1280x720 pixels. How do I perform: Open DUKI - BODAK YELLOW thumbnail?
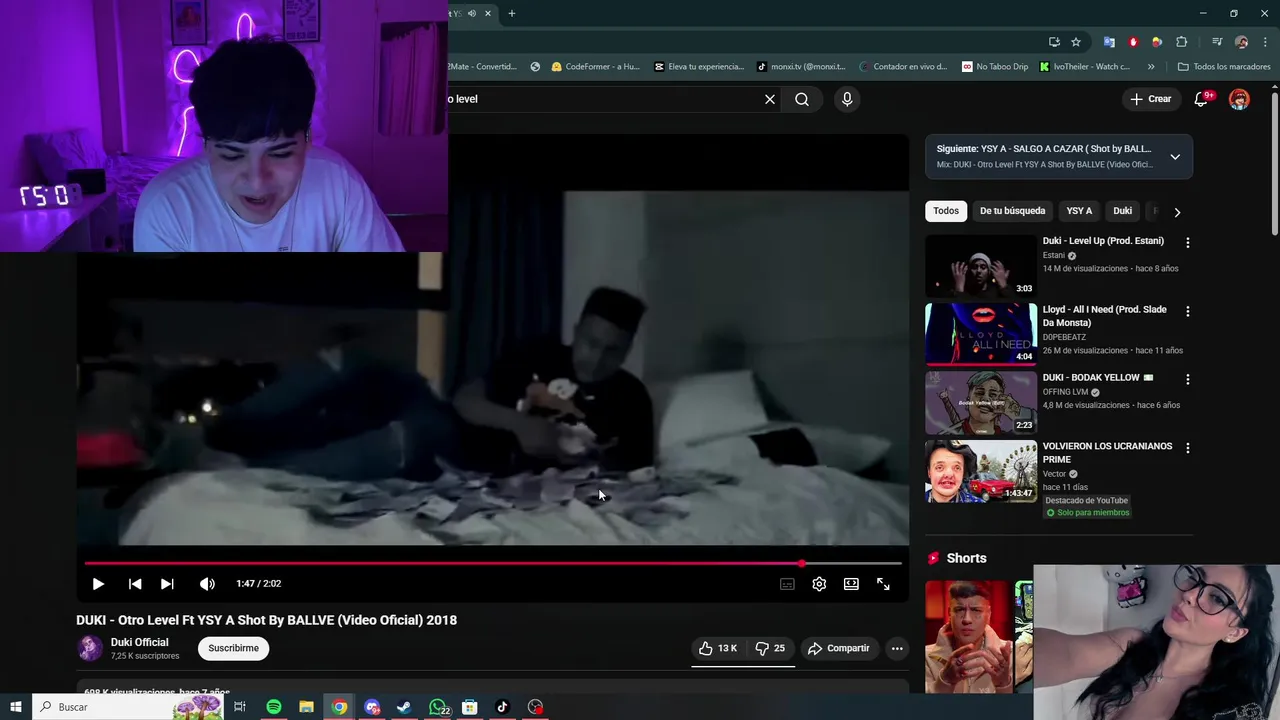click(981, 402)
